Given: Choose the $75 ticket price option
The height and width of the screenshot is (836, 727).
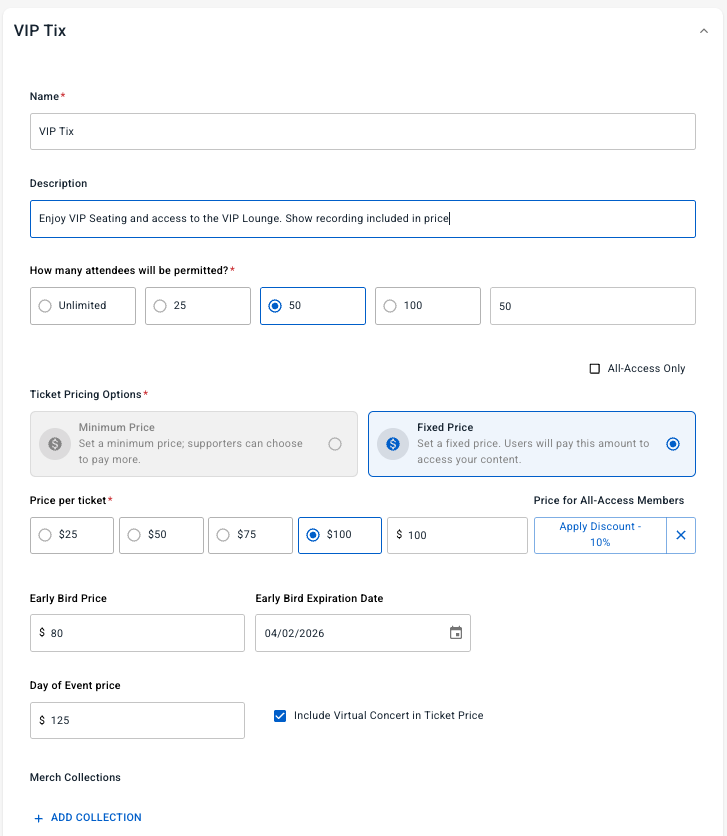Looking at the screenshot, I should 223,535.
